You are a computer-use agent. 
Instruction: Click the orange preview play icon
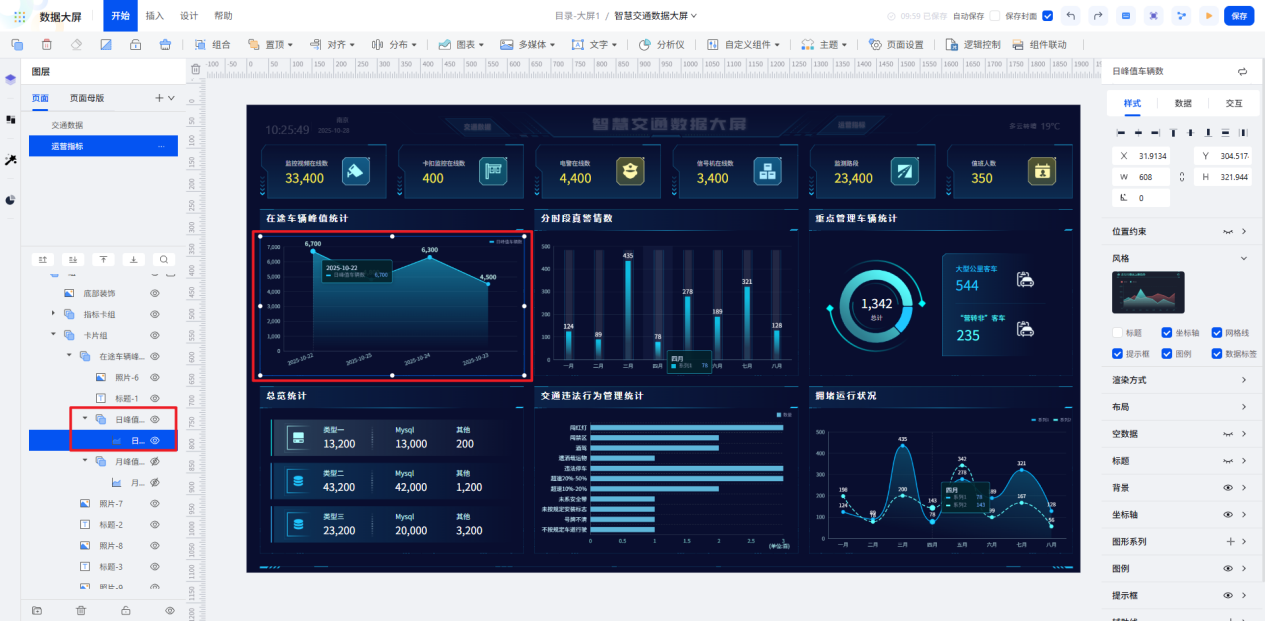tap(1210, 16)
